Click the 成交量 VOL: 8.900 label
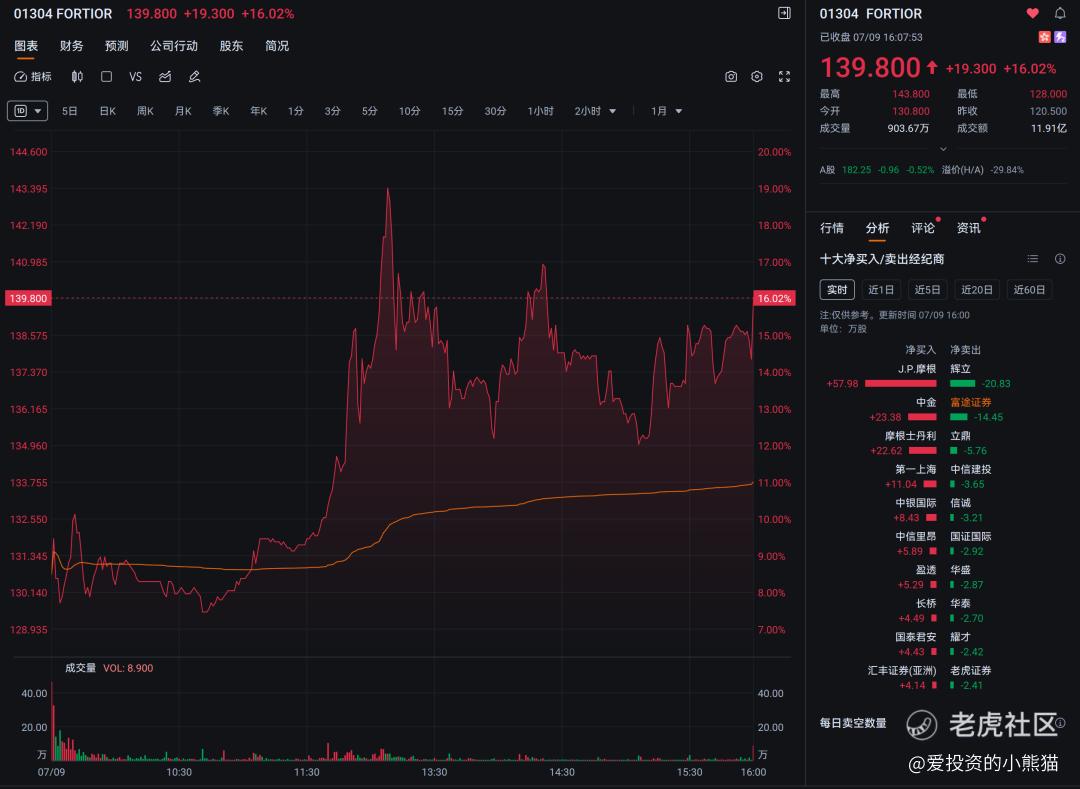This screenshot has width=1080, height=789. [x=109, y=668]
